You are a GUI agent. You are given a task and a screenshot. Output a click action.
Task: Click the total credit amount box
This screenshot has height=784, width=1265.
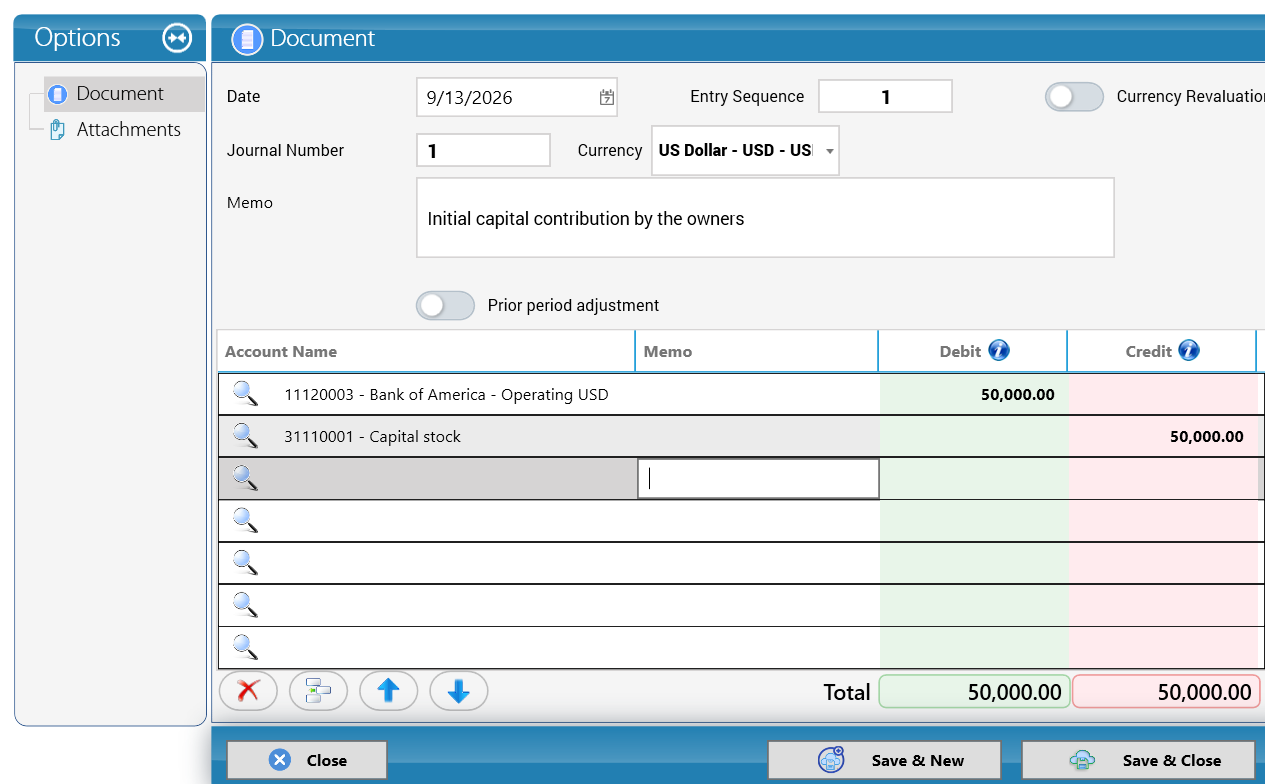(x=1166, y=692)
